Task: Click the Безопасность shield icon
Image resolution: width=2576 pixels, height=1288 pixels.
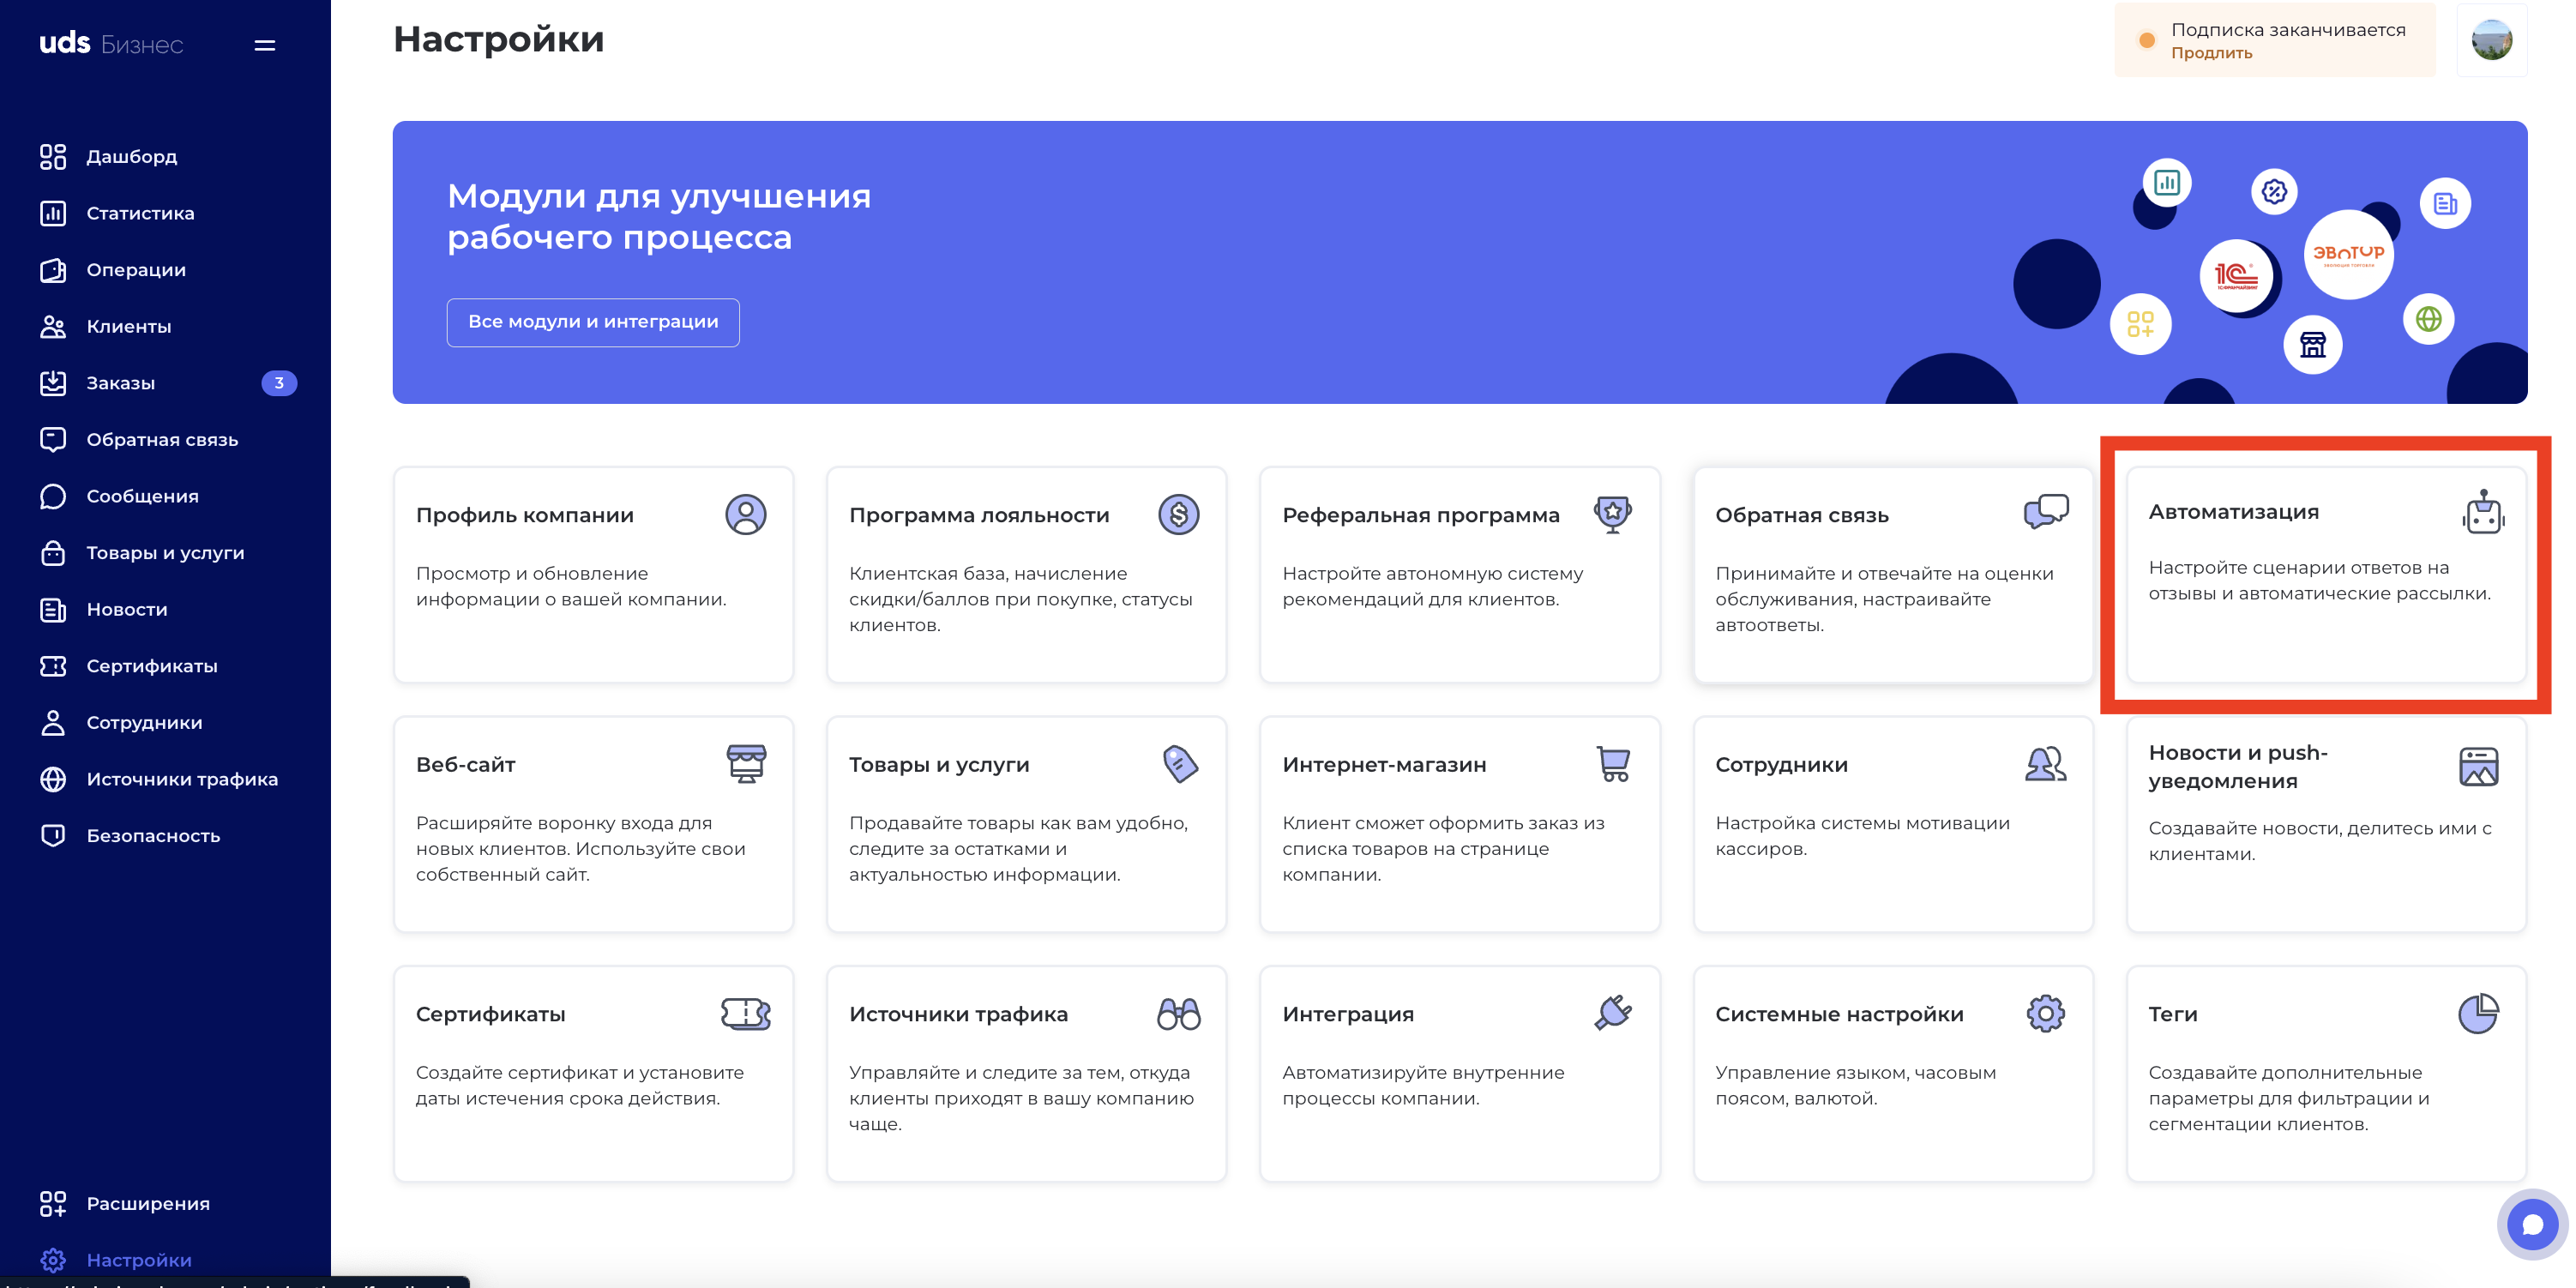Action: 53,836
